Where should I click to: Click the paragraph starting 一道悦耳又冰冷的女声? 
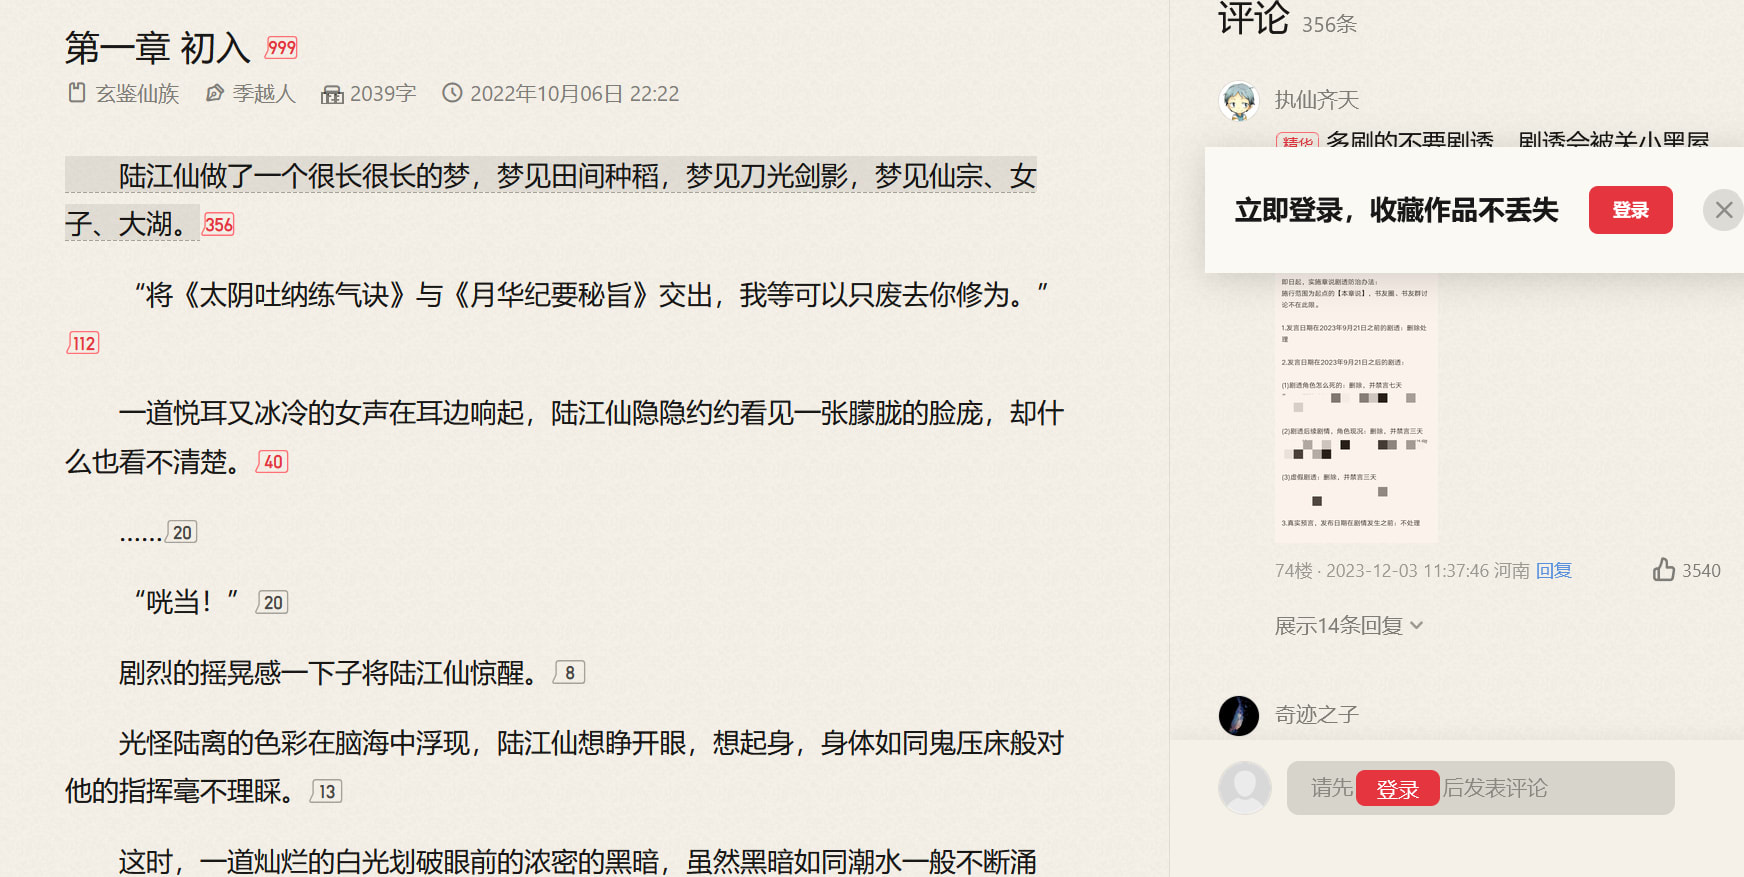[564, 437]
